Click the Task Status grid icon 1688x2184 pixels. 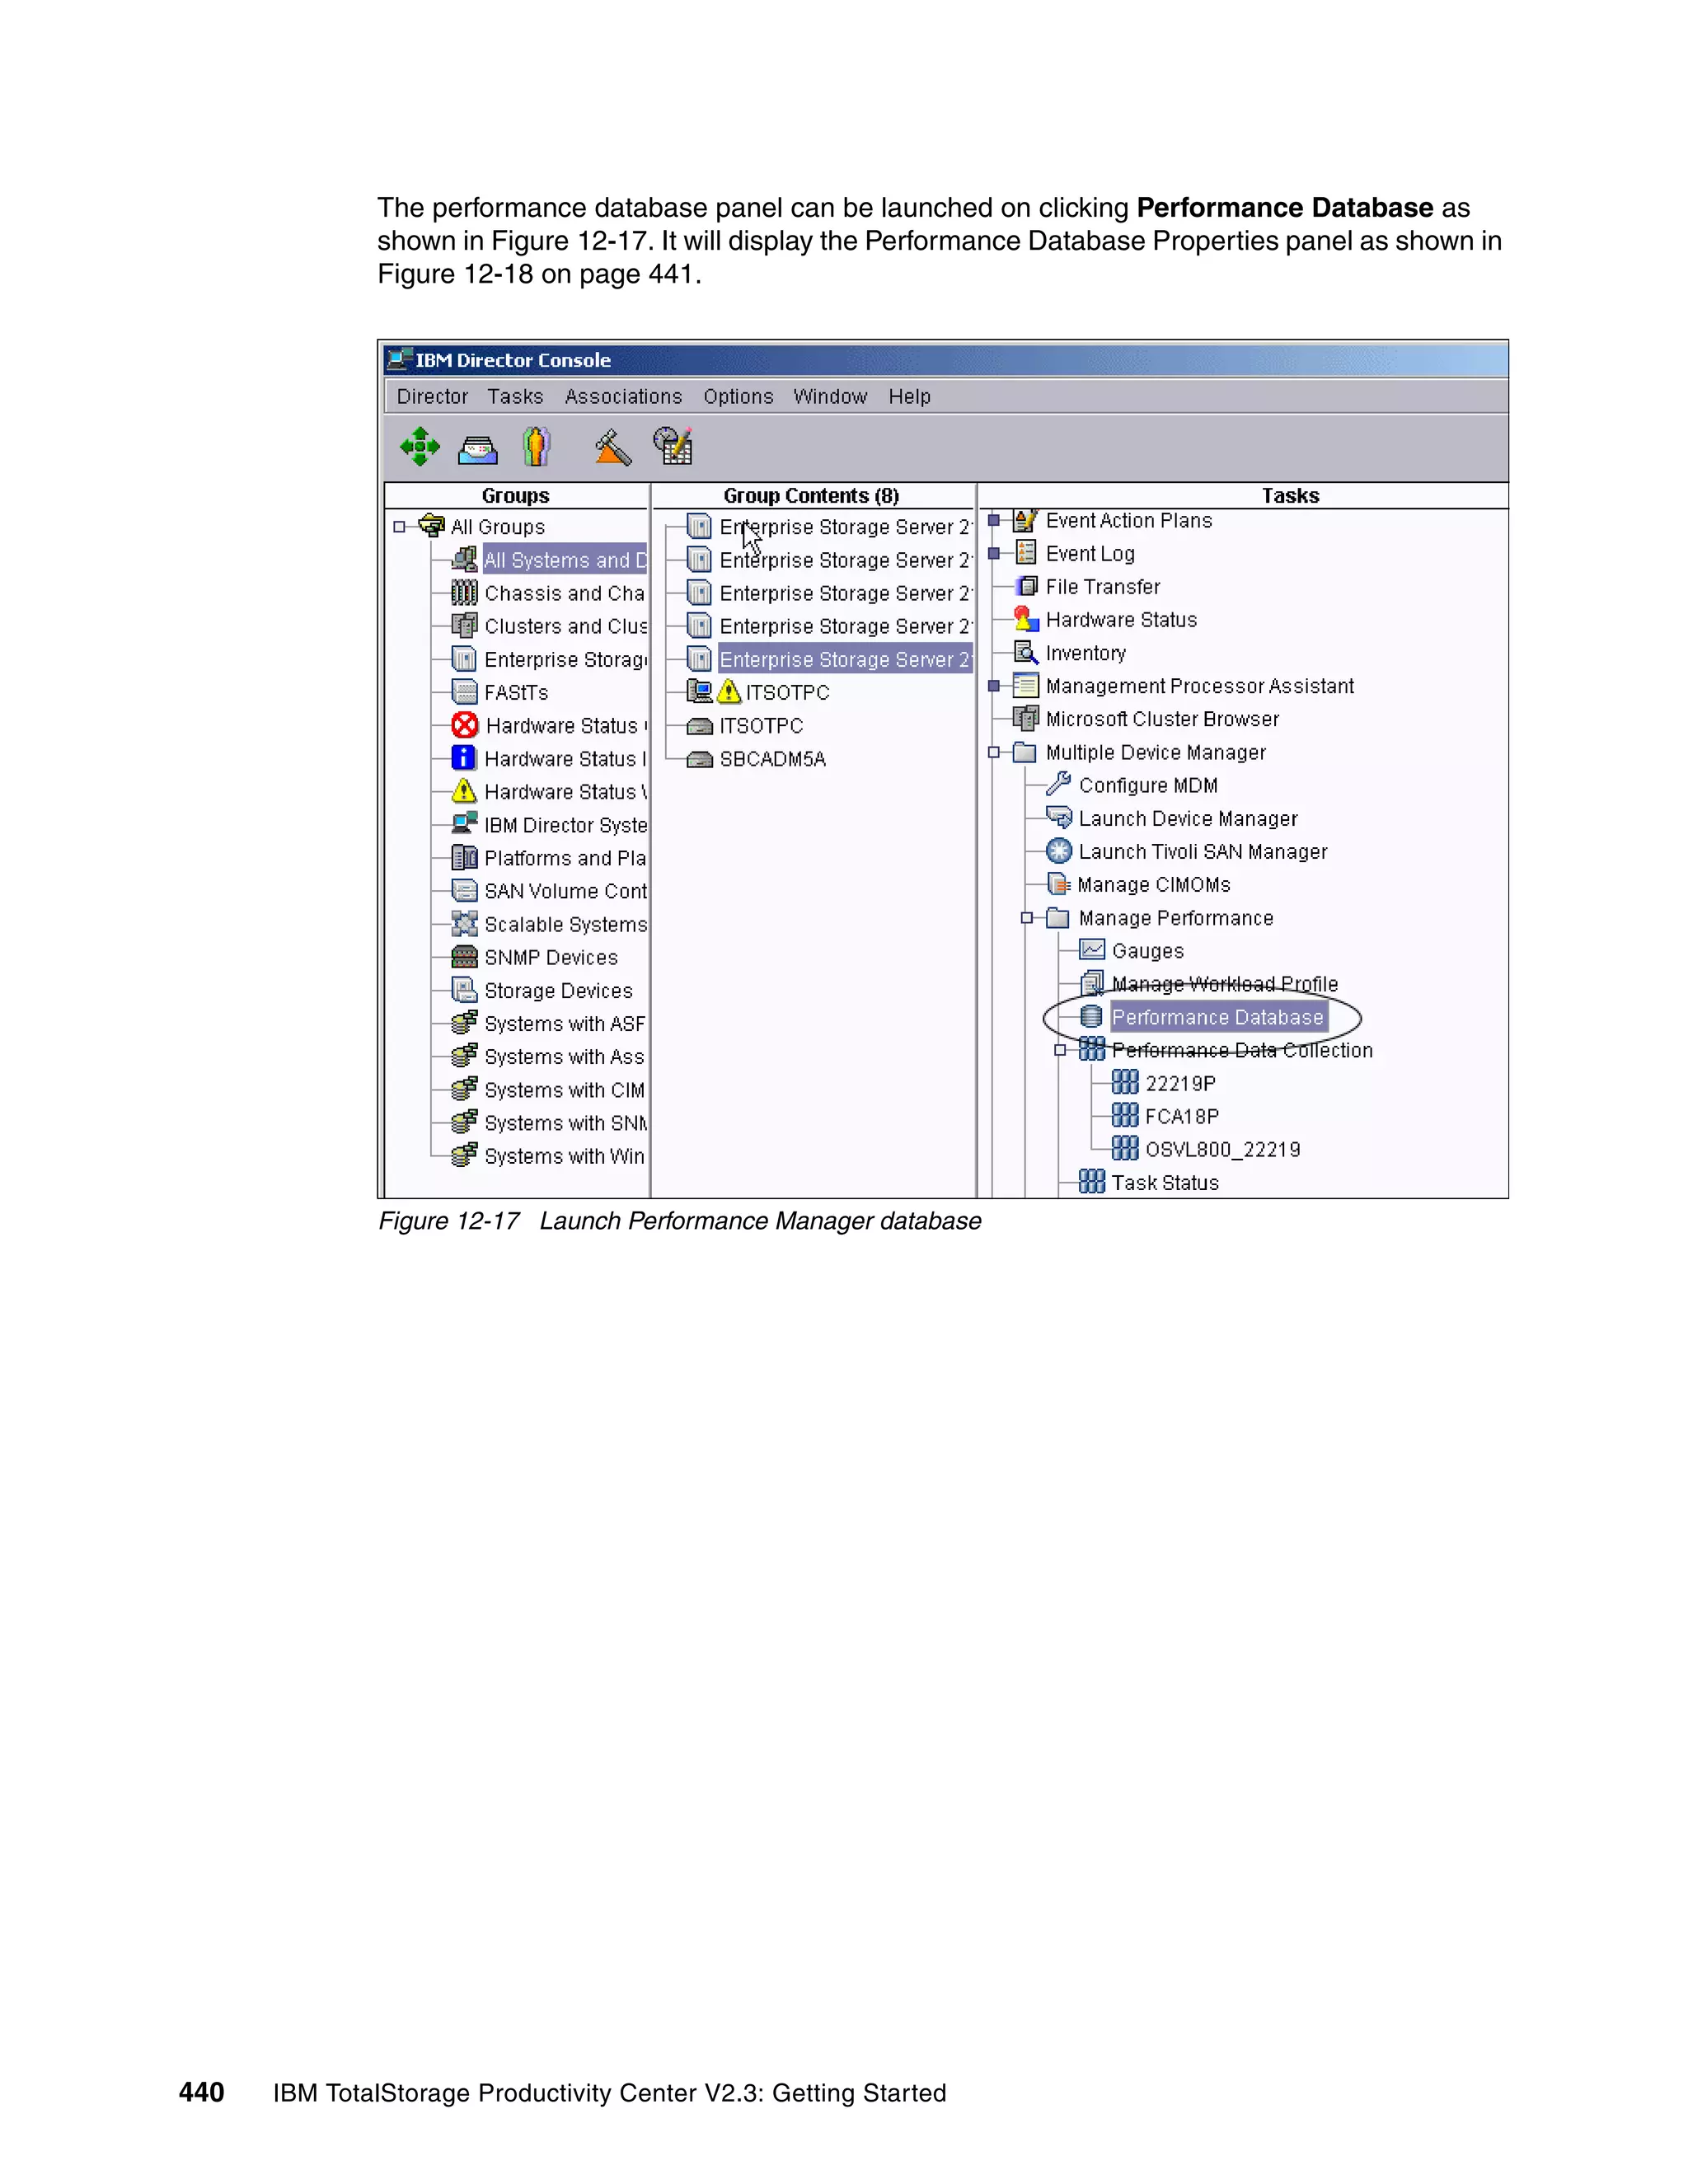point(1092,1182)
